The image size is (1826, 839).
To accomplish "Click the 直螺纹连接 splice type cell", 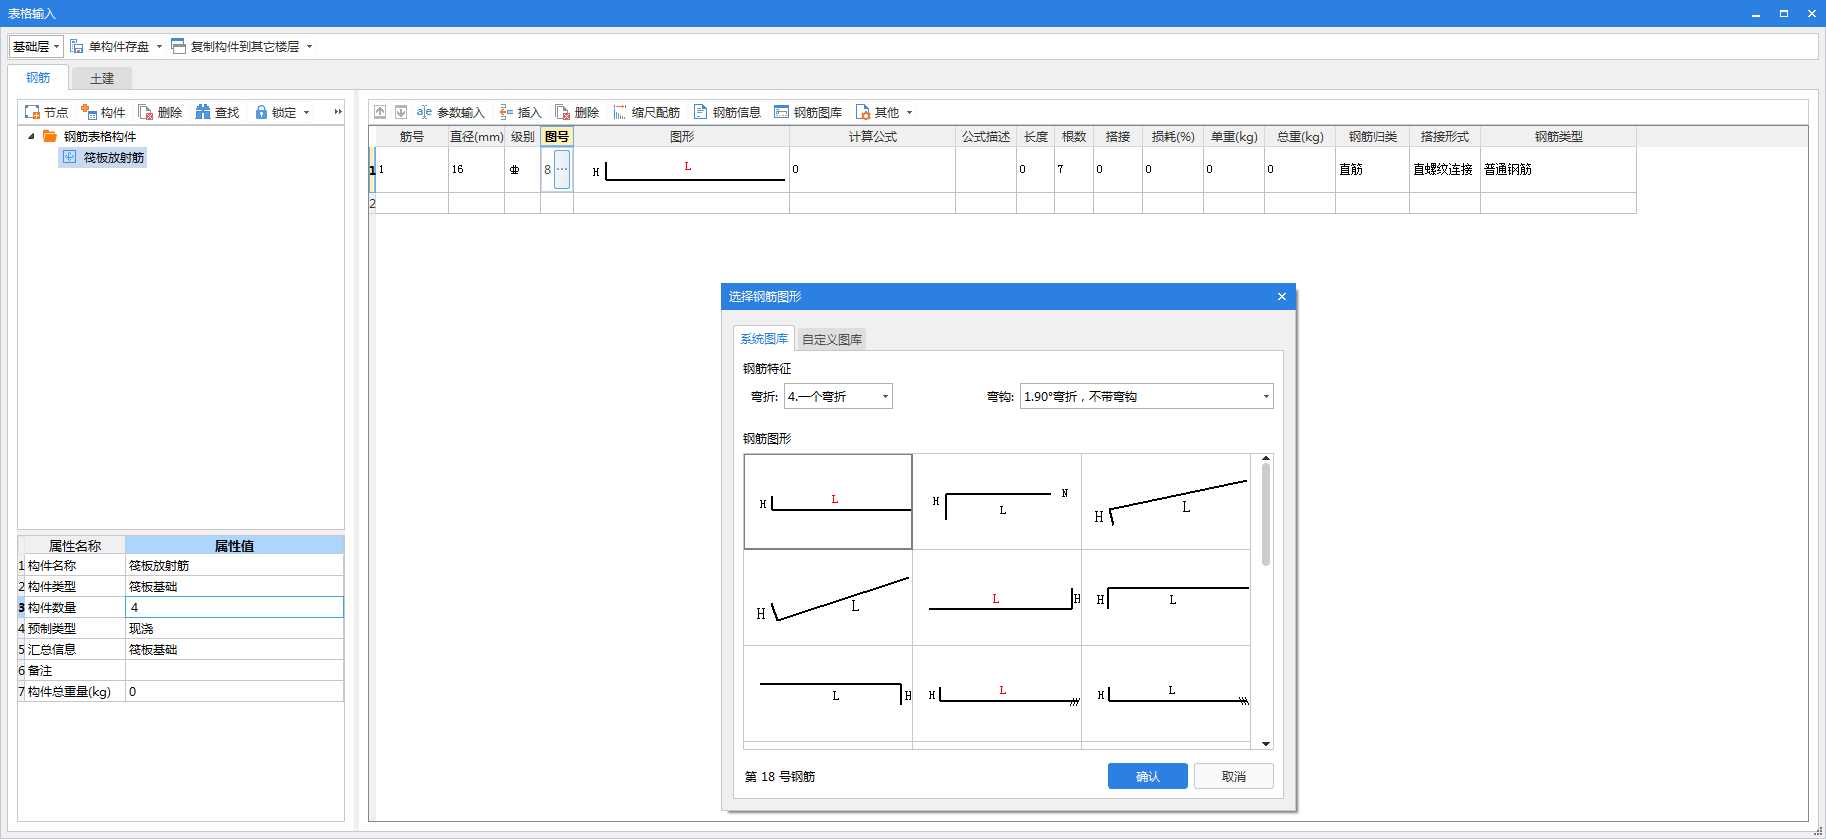I will 1444,169.
